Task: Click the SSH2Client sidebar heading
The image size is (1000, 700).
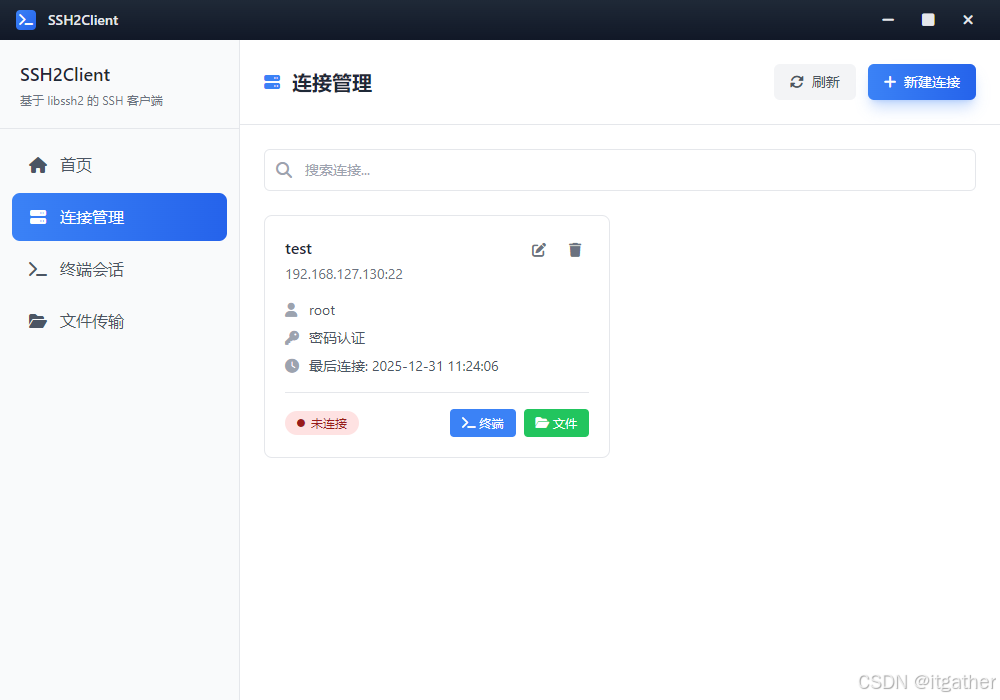Action: click(x=65, y=75)
